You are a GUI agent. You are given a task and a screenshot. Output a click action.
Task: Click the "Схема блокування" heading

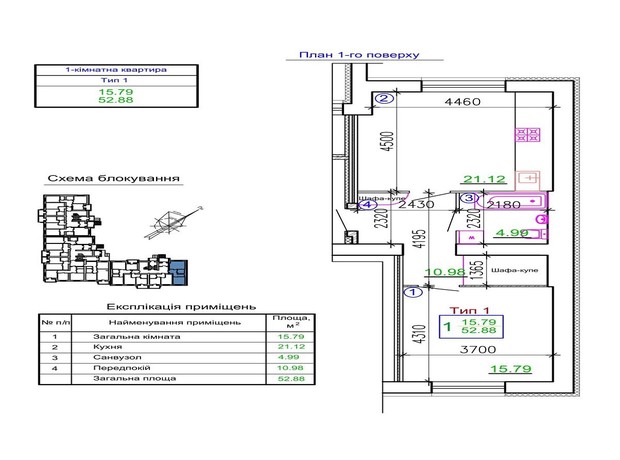[x=113, y=178]
